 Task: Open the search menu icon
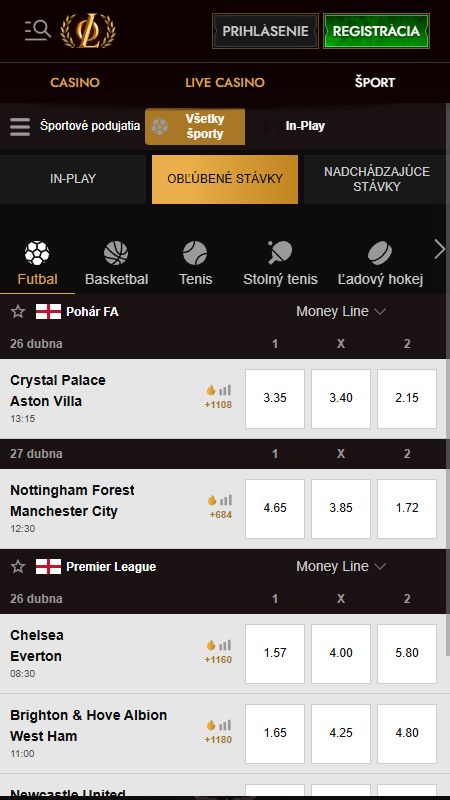(38, 31)
